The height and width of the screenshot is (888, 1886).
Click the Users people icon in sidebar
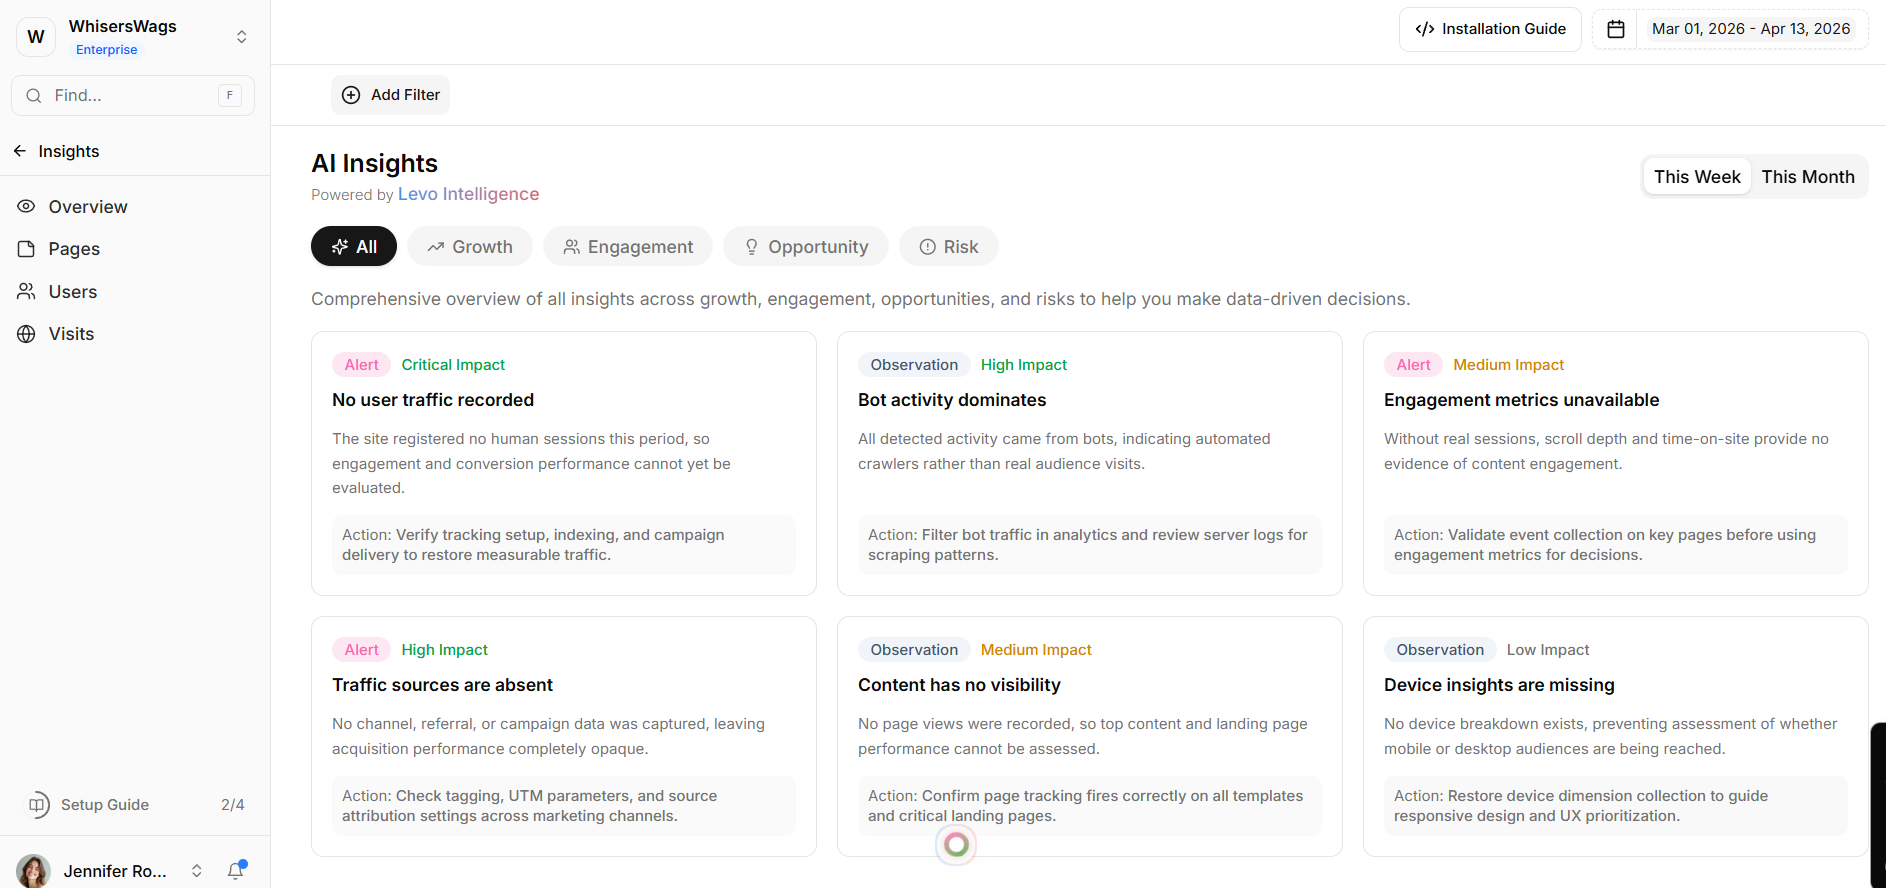[x=27, y=292]
